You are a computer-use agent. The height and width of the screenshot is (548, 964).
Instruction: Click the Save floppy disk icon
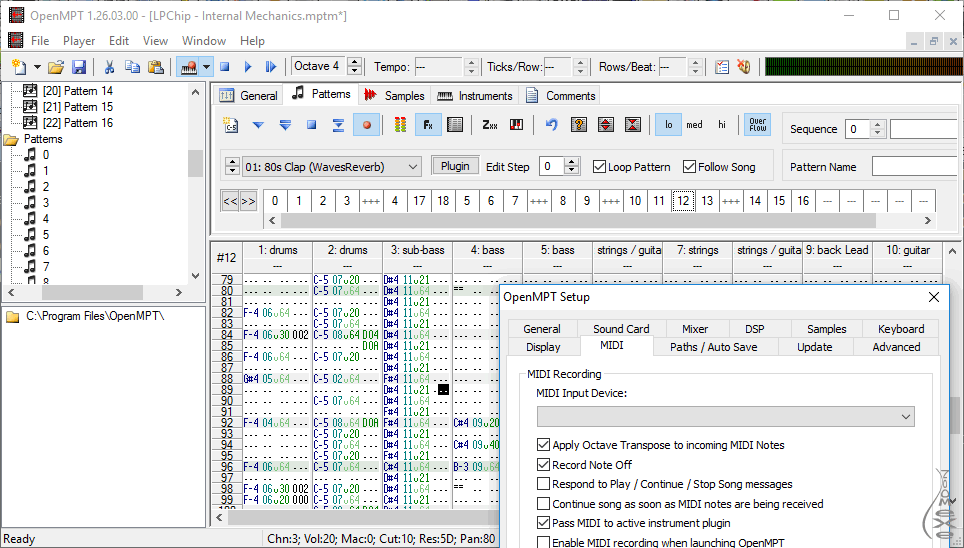(x=79, y=66)
